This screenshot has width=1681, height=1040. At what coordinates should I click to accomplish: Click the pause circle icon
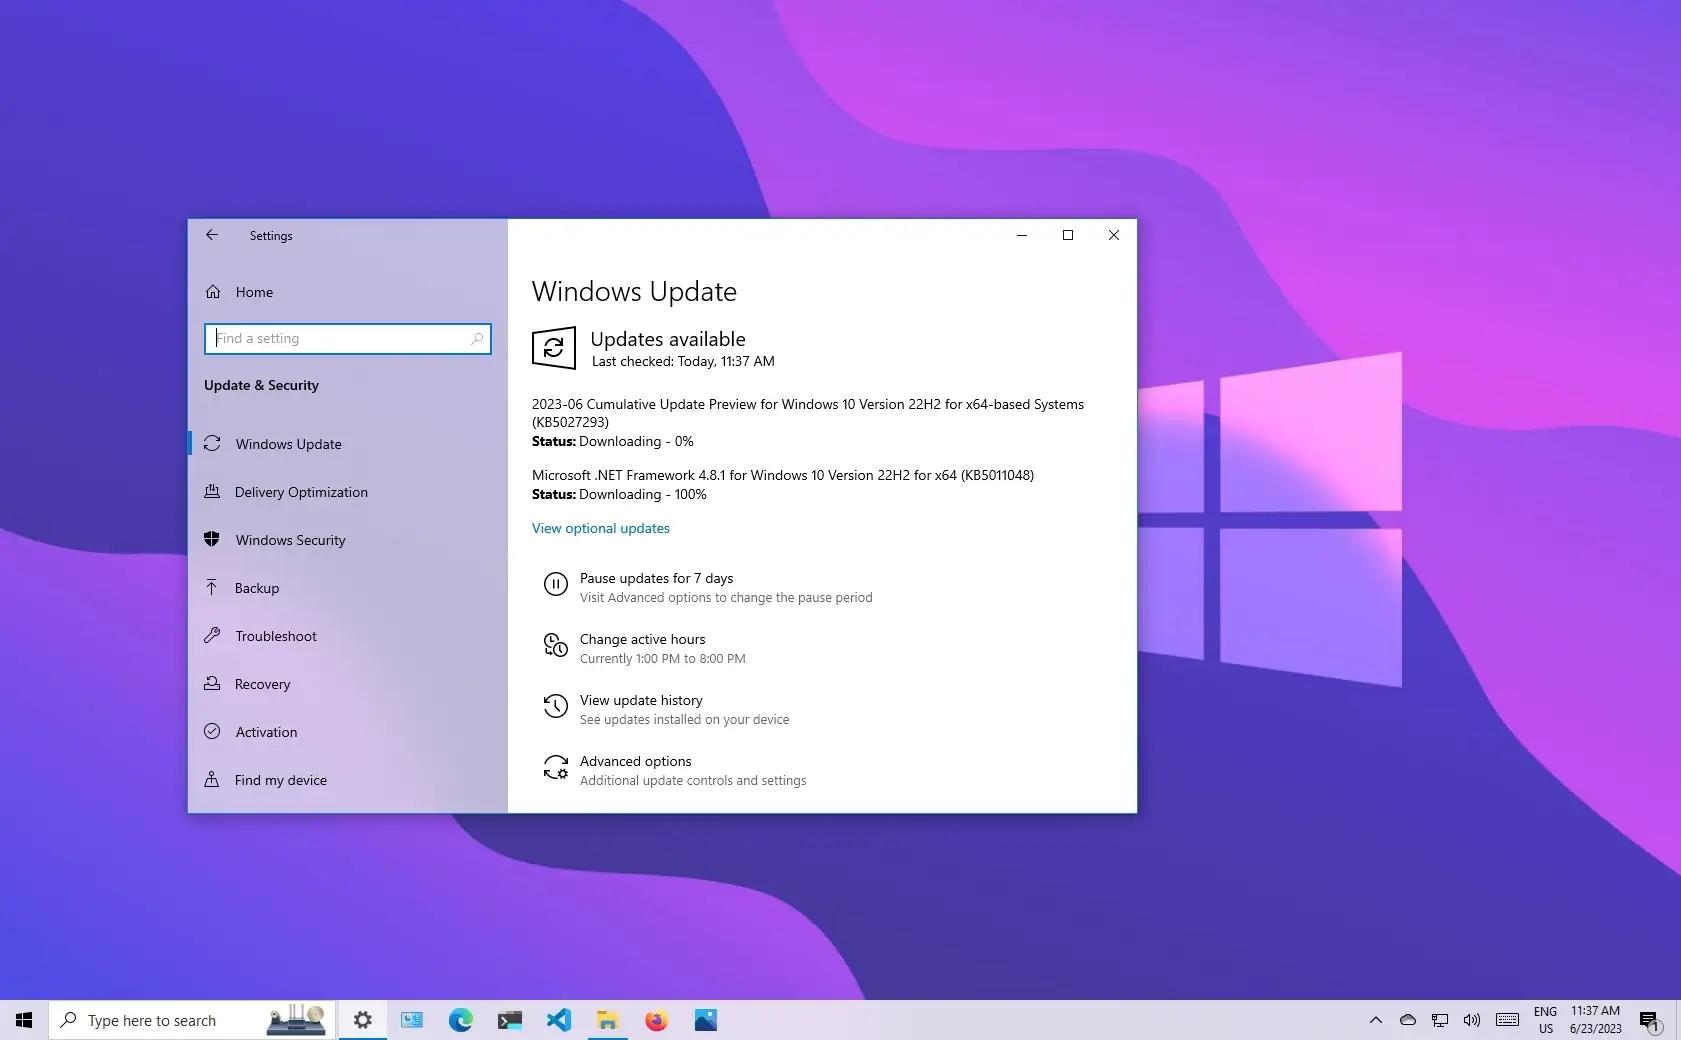(556, 584)
